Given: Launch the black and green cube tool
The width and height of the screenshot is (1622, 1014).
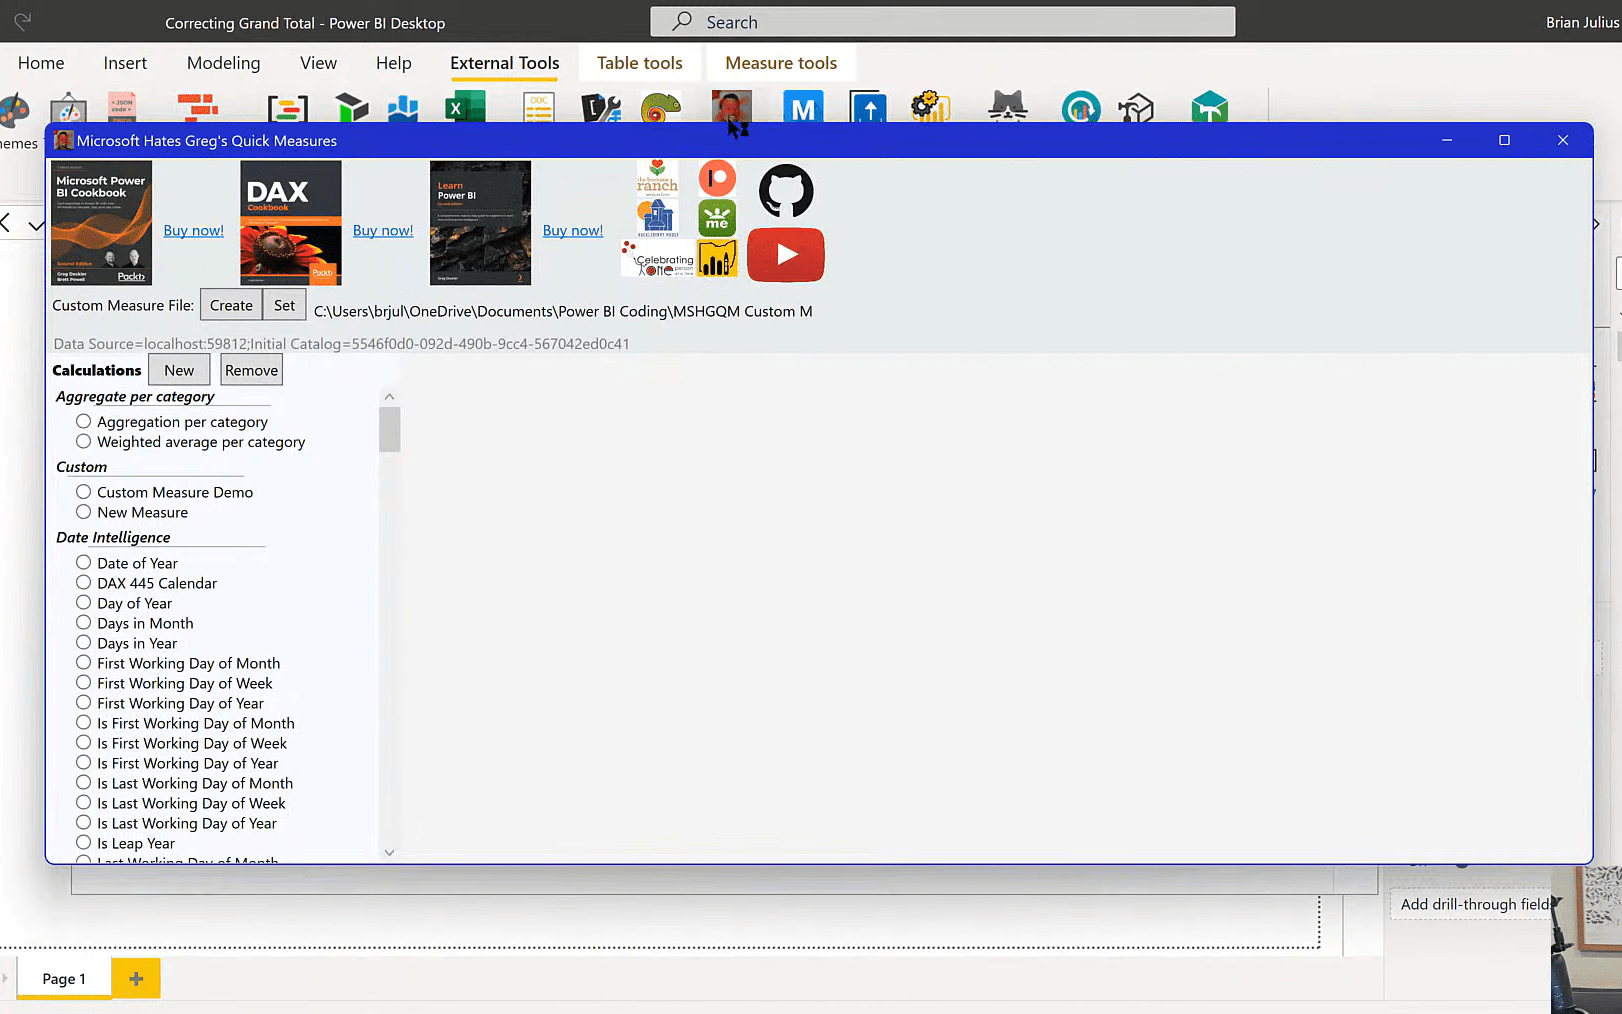Looking at the screenshot, I should click(x=351, y=107).
